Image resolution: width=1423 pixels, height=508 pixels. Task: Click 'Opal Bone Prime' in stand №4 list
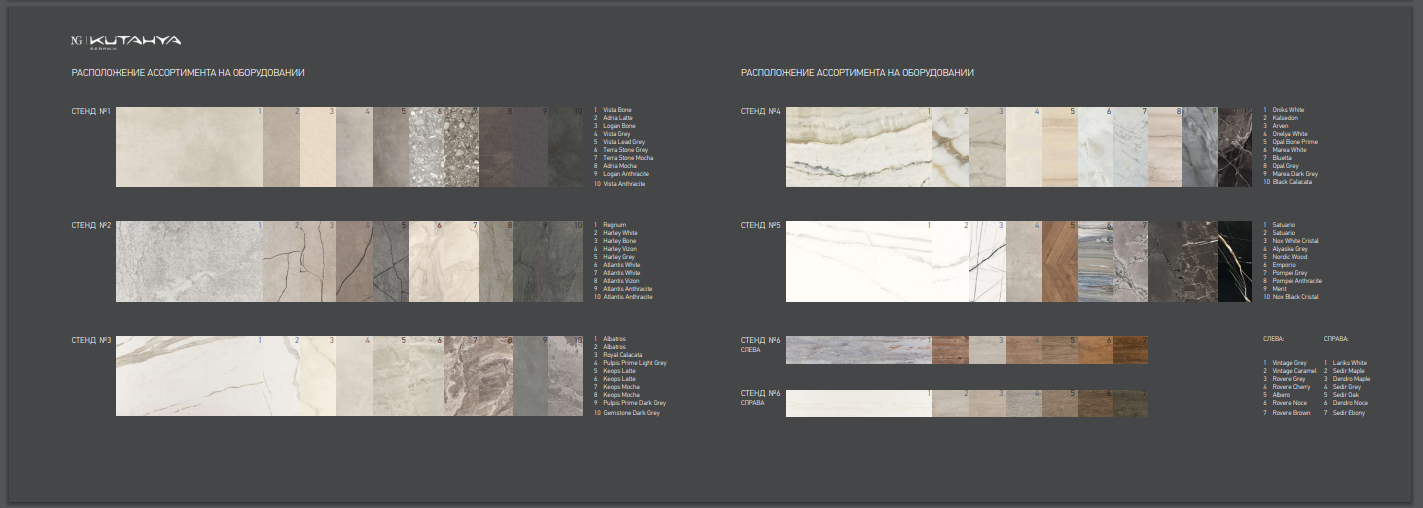(1295, 142)
